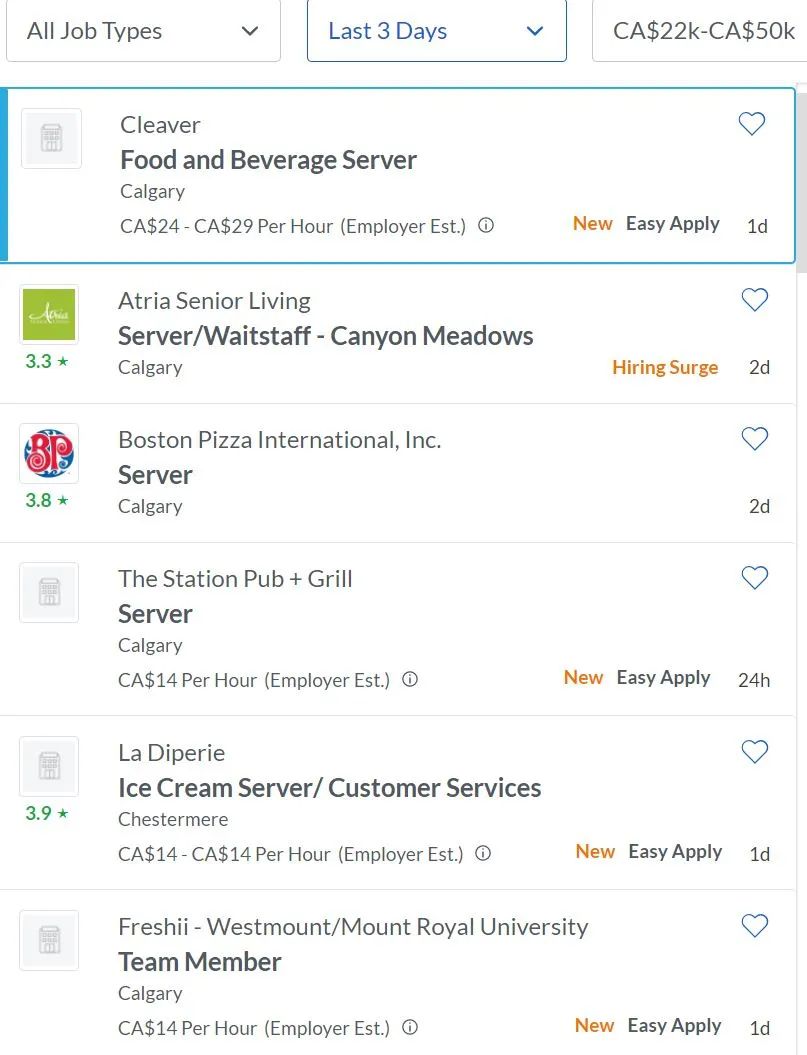Open info icon next to La Diperie pay
The image size is (807, 1055).
(x=483, y=854)
